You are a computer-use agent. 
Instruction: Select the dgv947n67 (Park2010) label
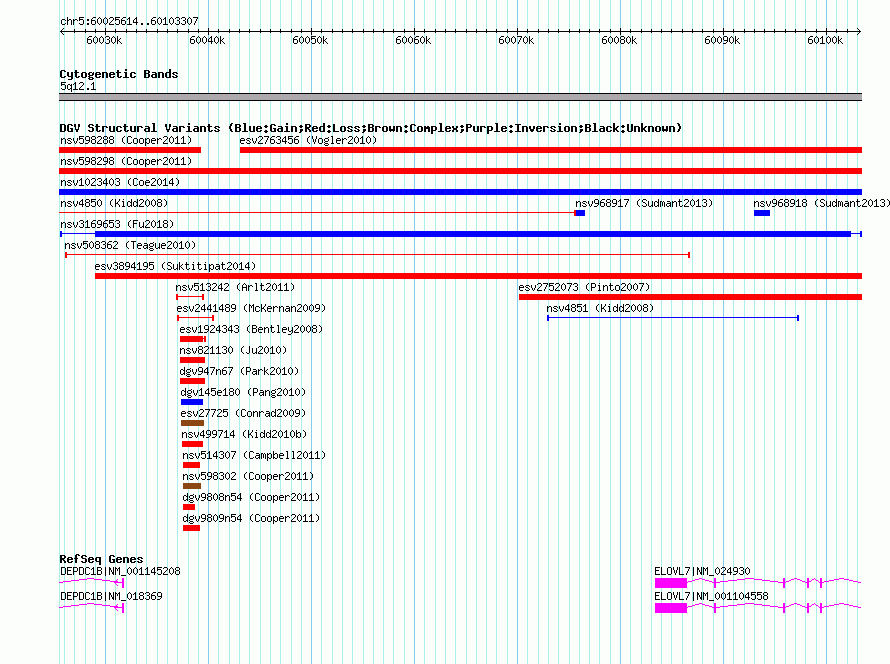[x=239, y=371]
